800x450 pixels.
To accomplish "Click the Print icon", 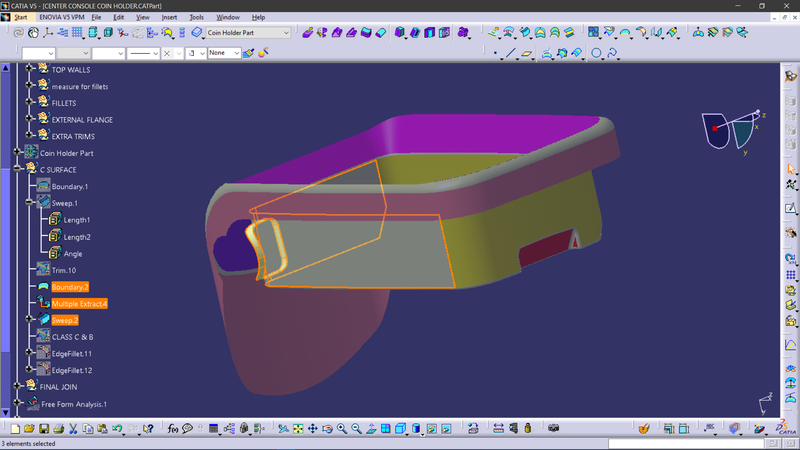I will coord(58,429).
